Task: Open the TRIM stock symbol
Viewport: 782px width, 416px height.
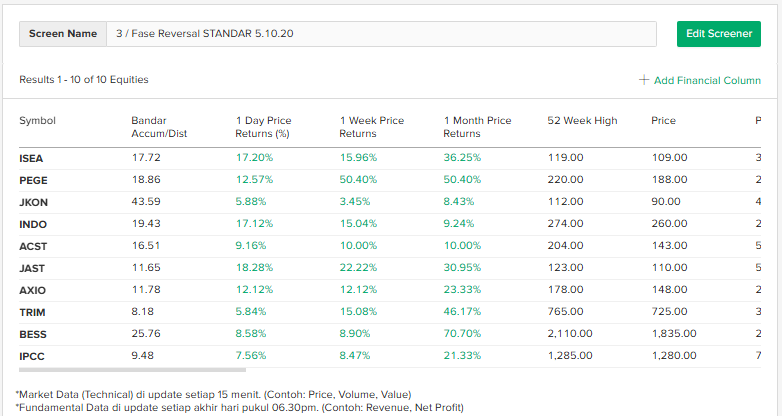Action: (32, 312)
